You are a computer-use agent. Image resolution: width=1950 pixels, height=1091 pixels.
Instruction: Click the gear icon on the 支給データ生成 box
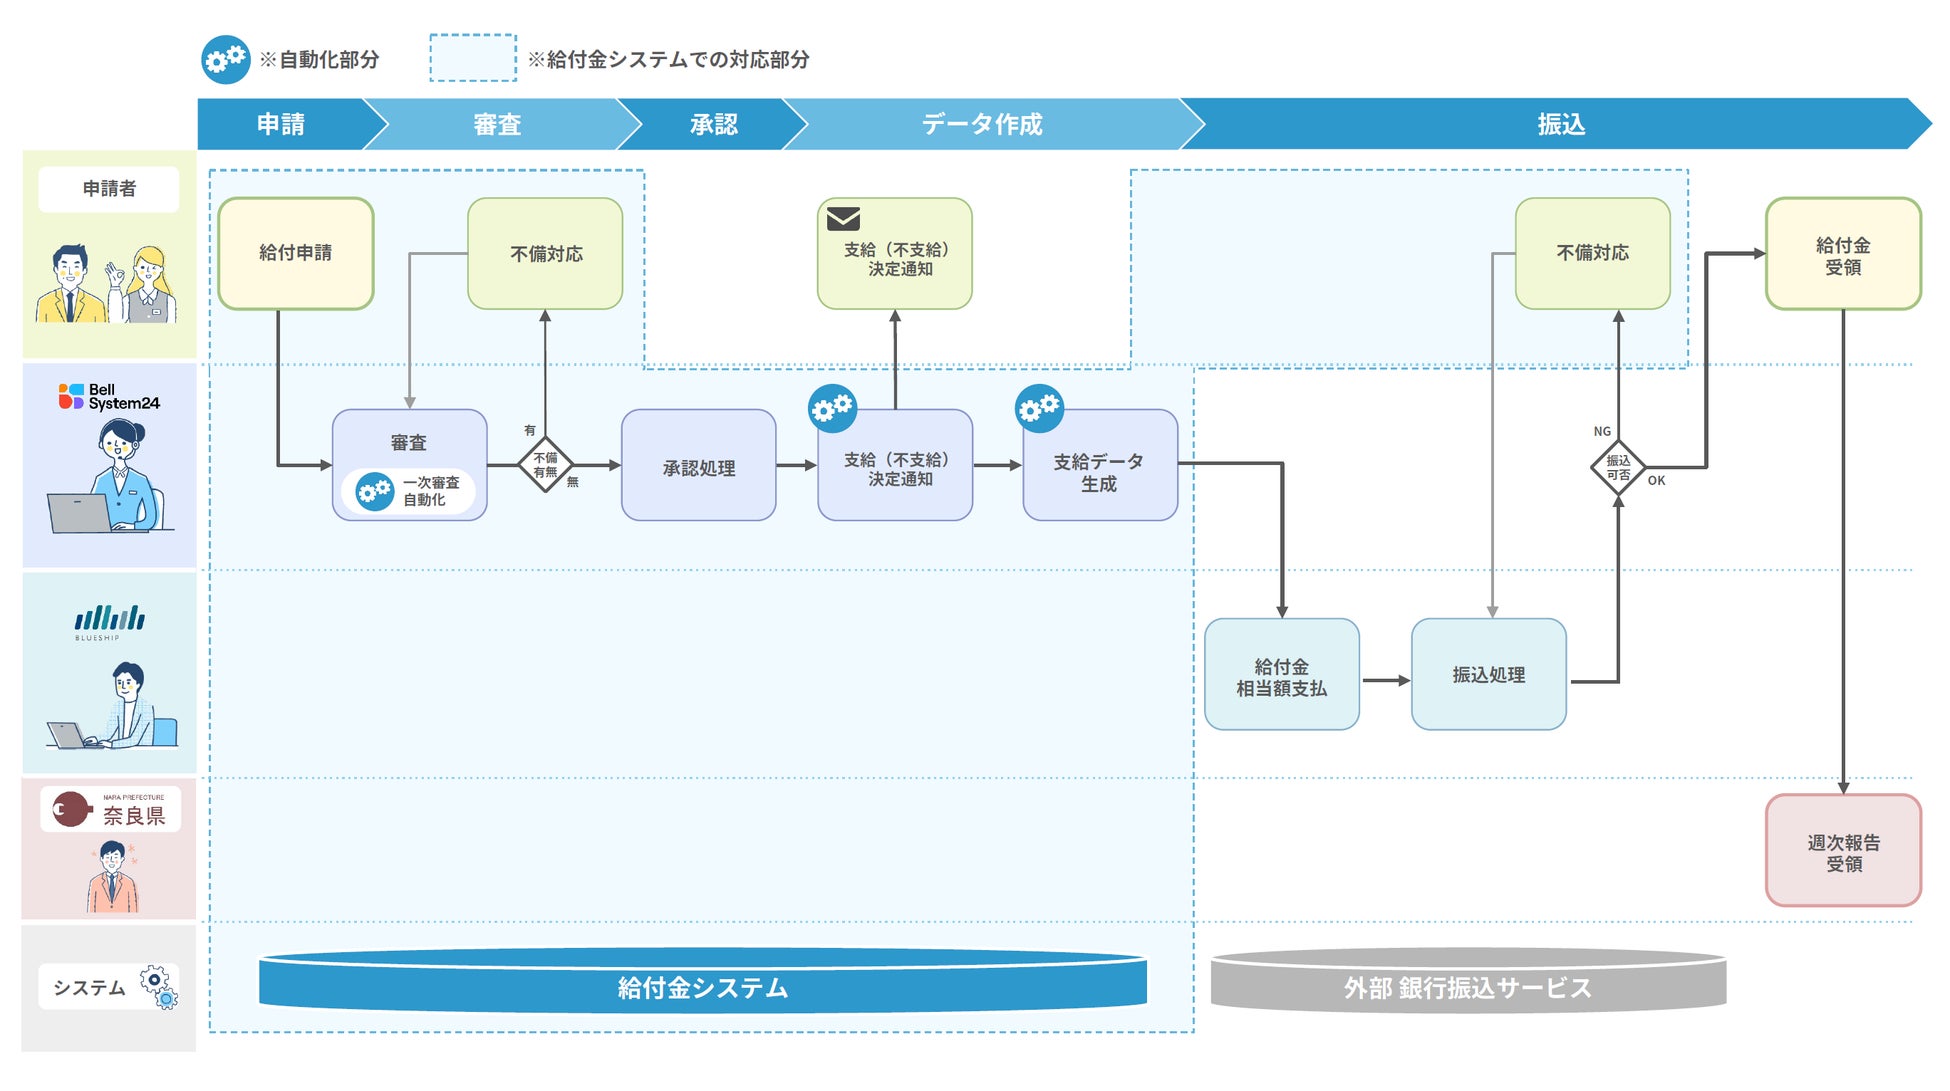click(1039, 408)
